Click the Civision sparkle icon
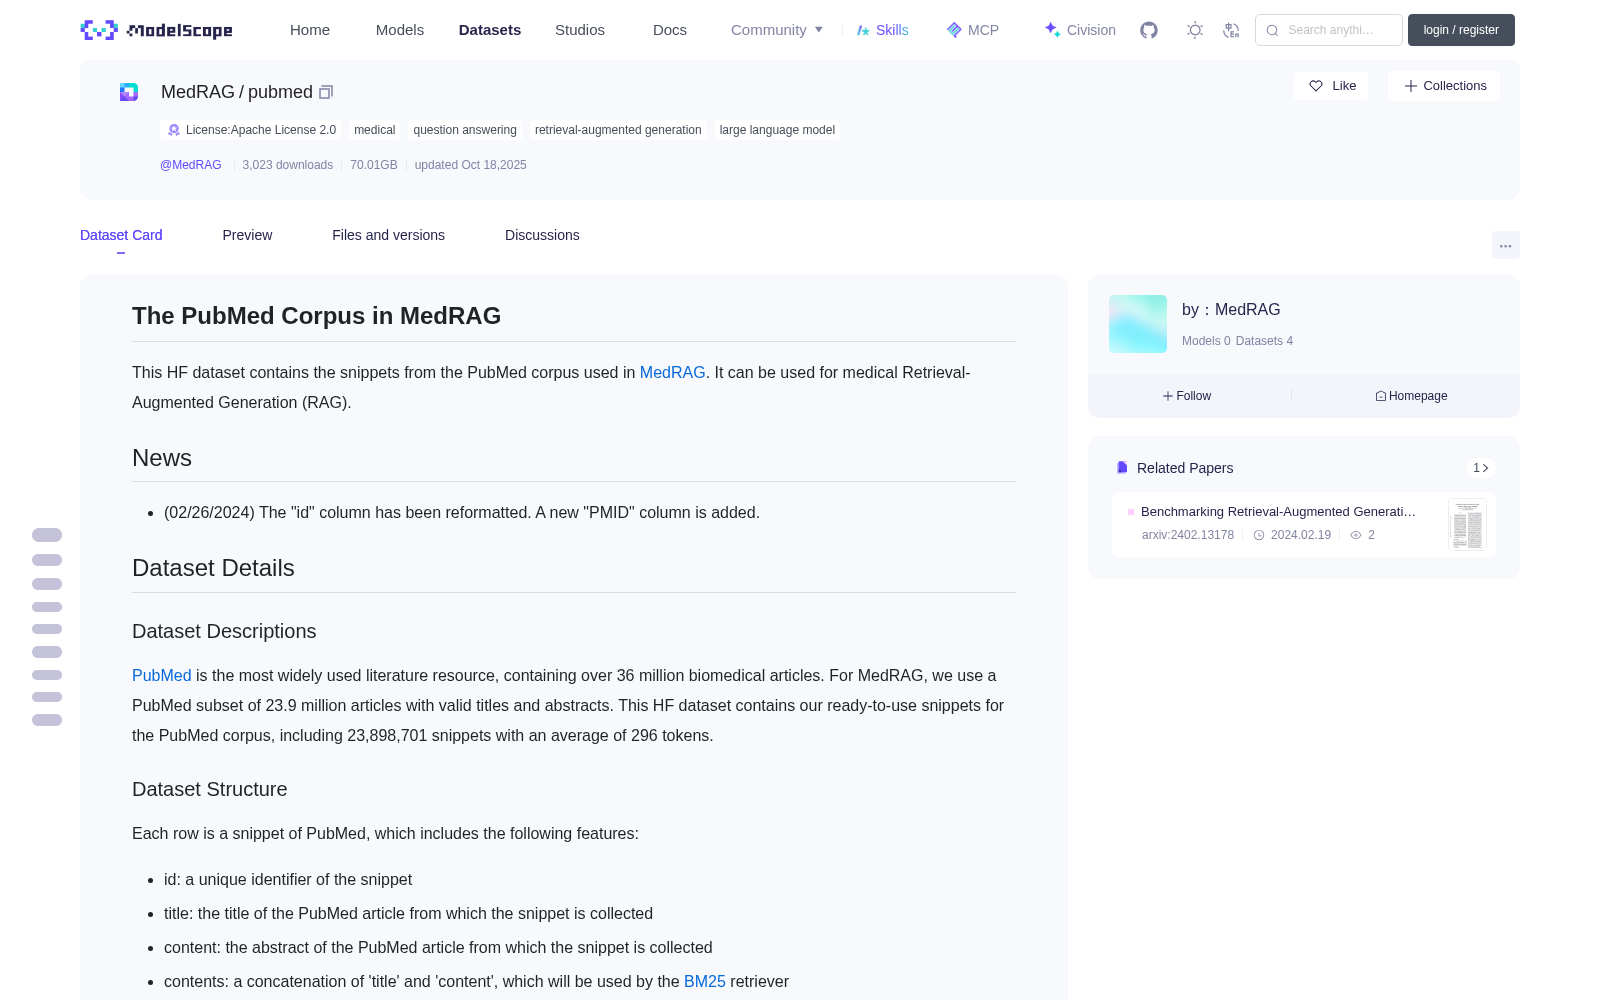1600x1000 pixels. (x=1052, y=30)
